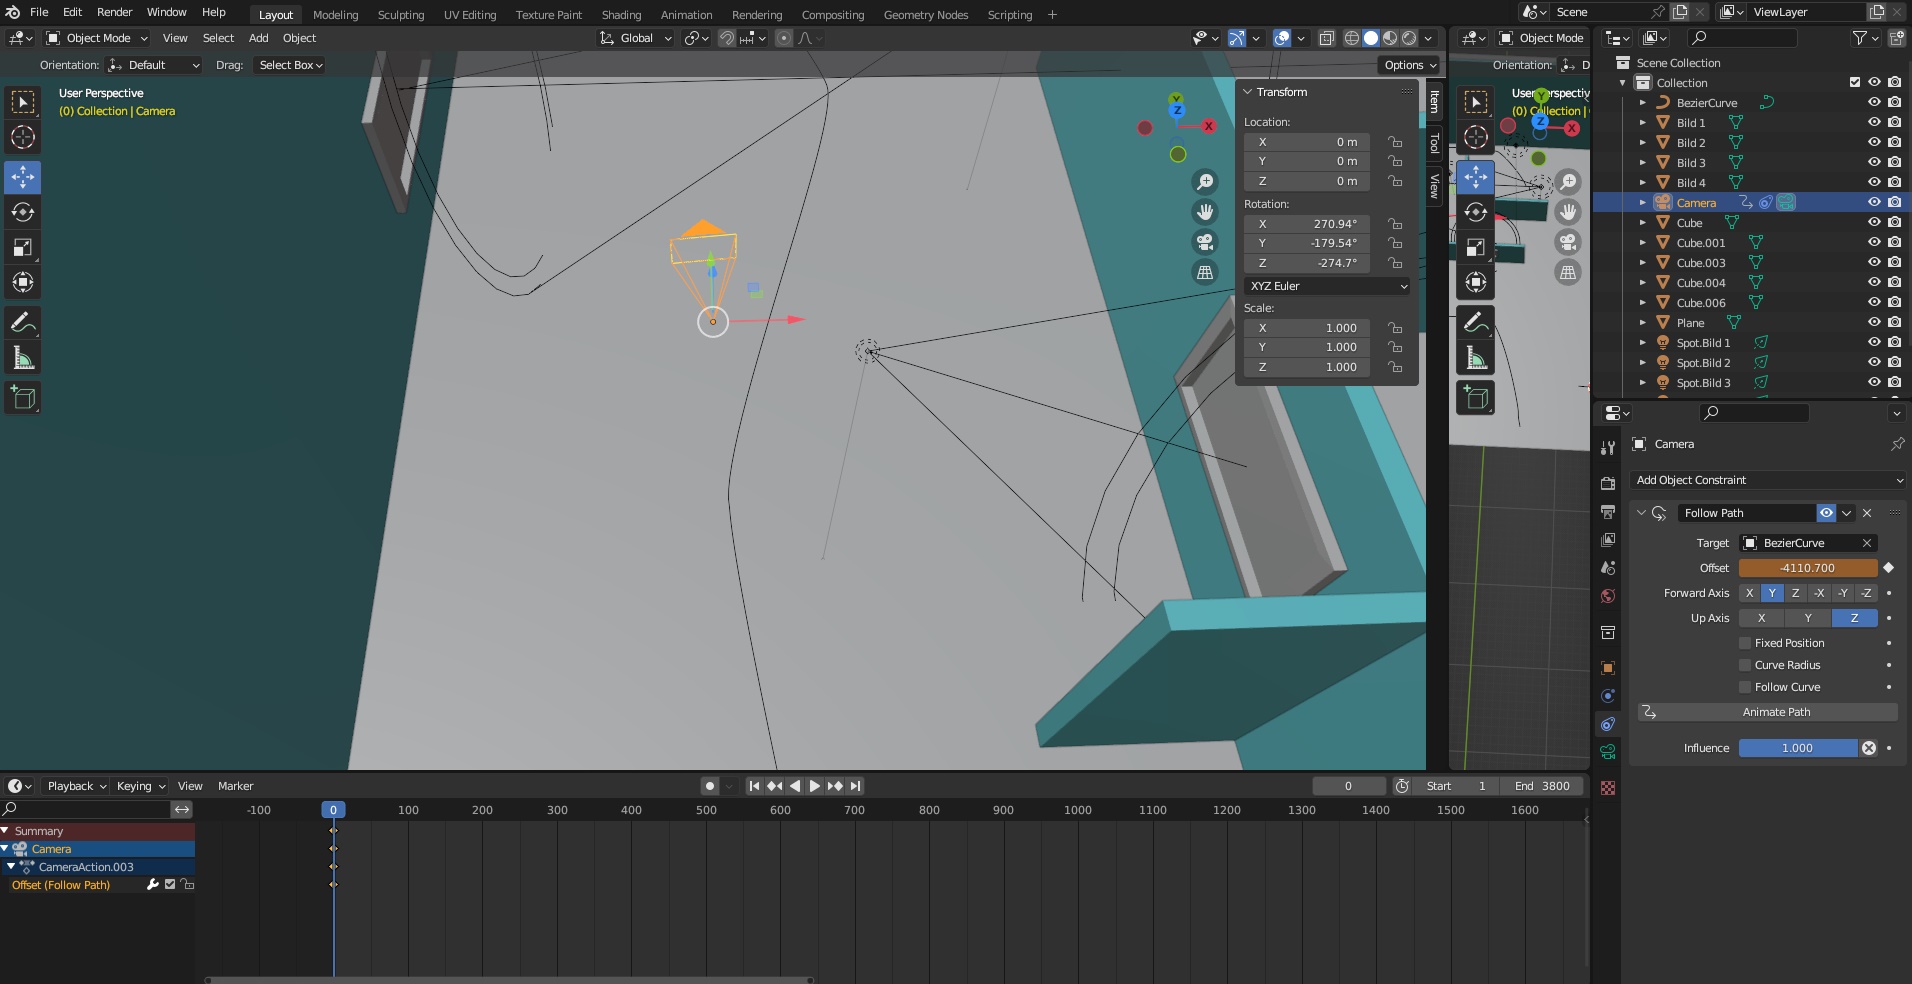Select the Measure tool in left toolbar
This screenshot has width=1912, height=984.
(23, 358)
